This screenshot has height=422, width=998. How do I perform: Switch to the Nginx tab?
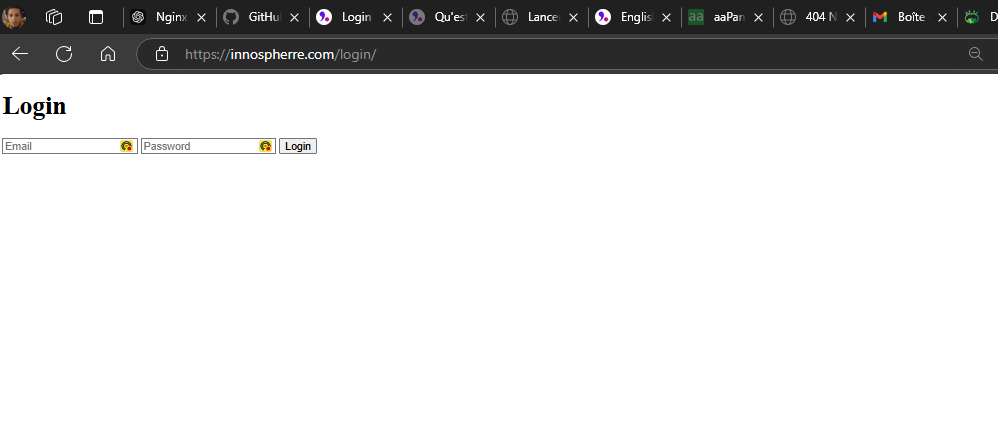coord(169,17)
